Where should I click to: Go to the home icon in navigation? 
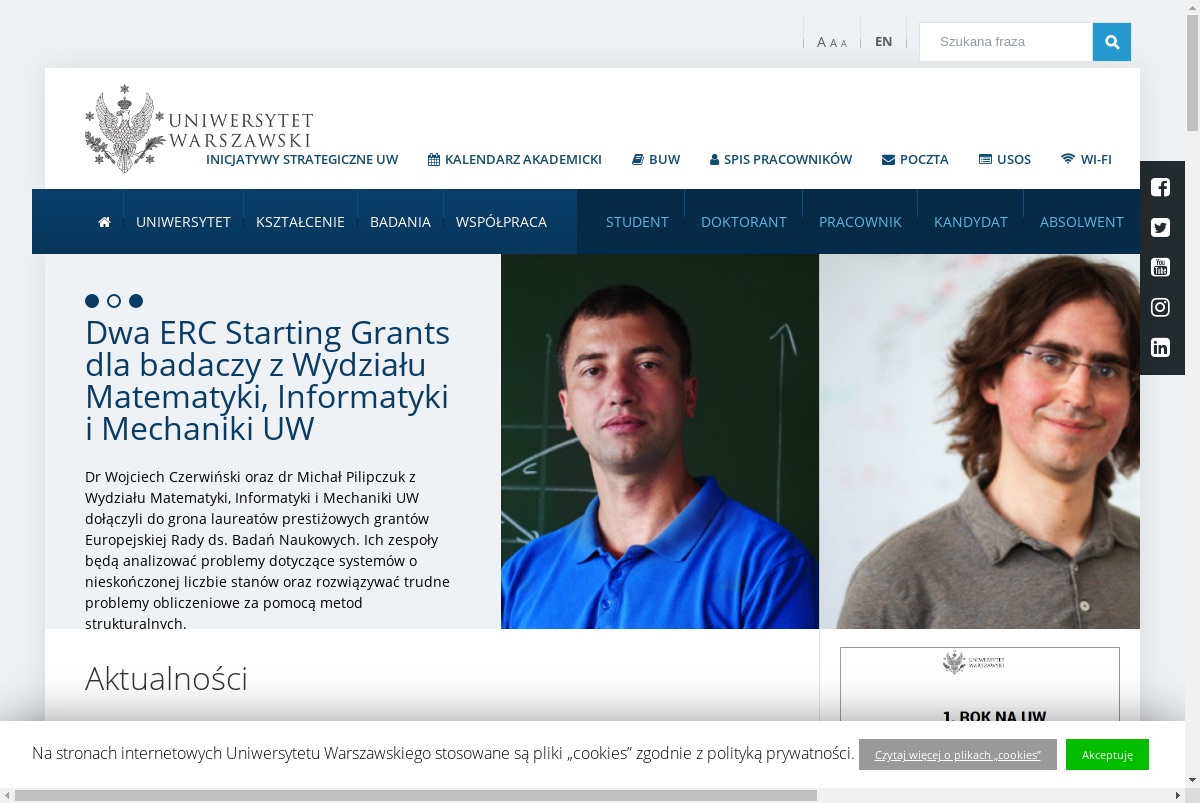pos(104,222)
